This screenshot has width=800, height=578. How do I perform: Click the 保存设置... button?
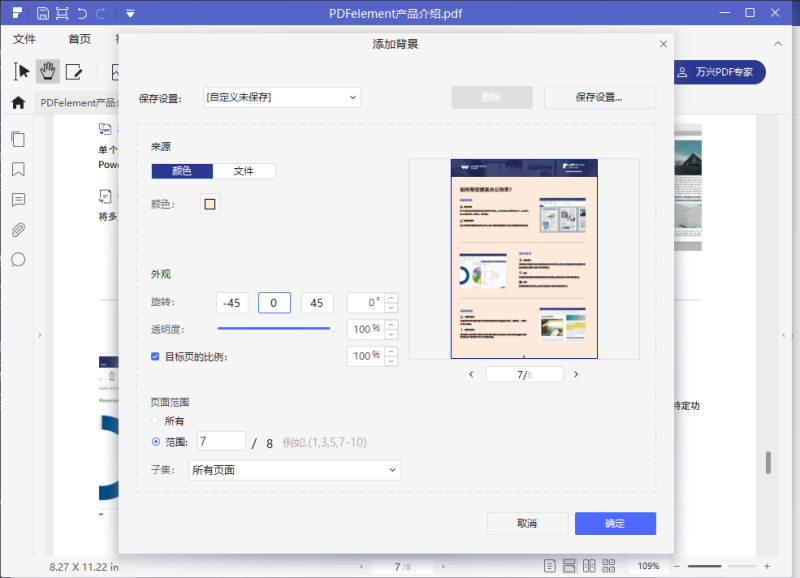[599, 97]
